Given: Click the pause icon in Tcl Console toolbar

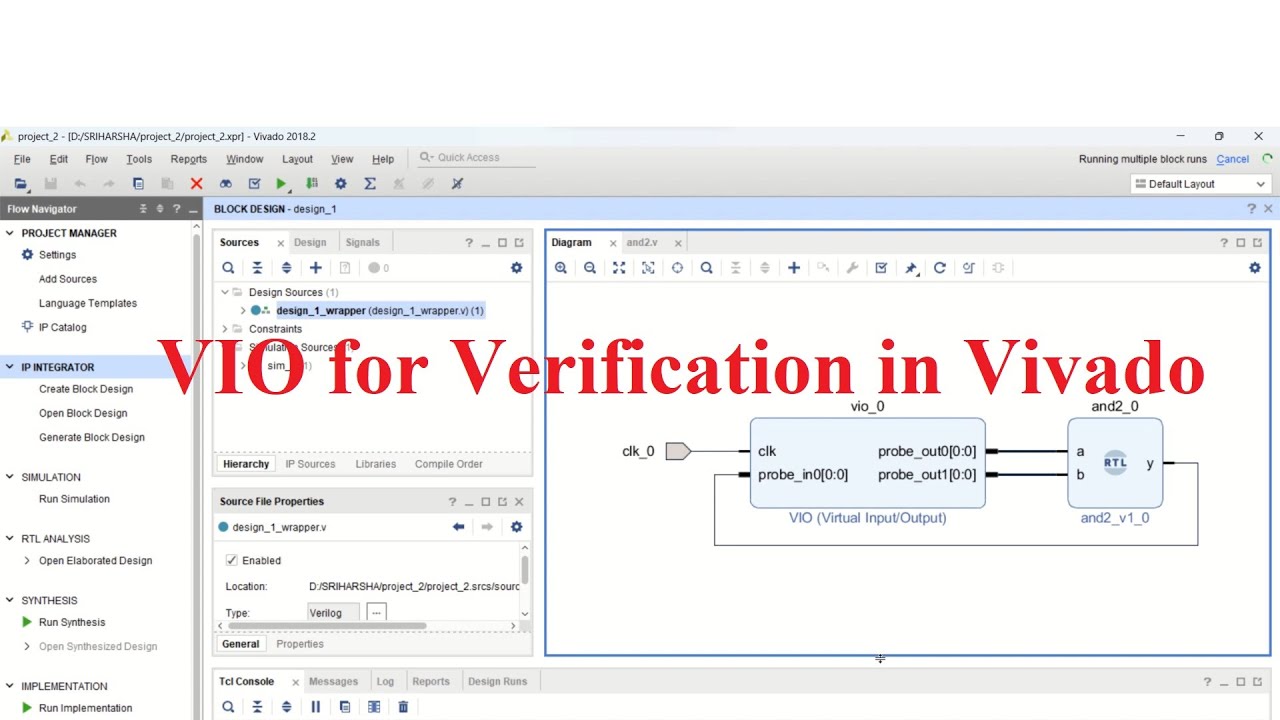Looking at the screenshot, I should (x=315, y=707).
